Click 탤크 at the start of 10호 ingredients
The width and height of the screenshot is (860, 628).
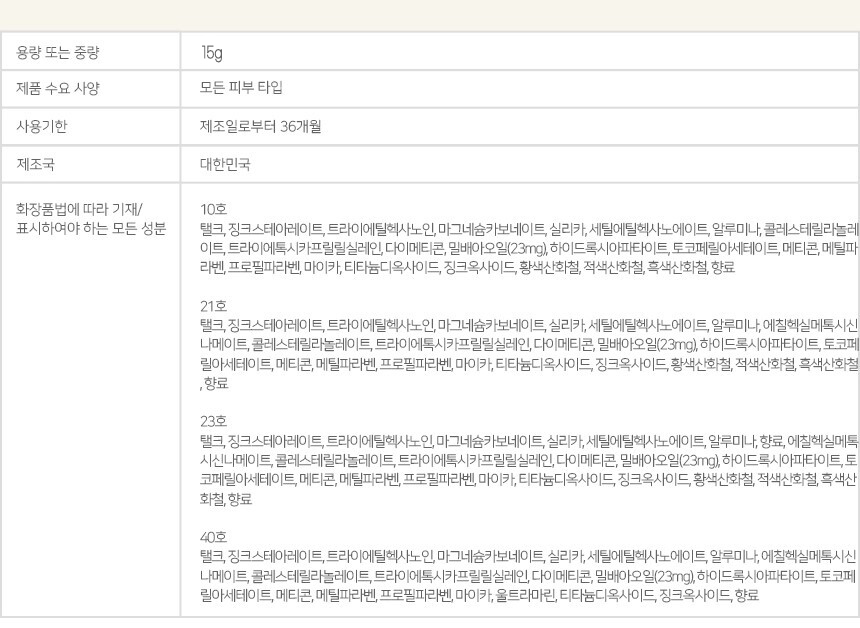tap(210, 227)
